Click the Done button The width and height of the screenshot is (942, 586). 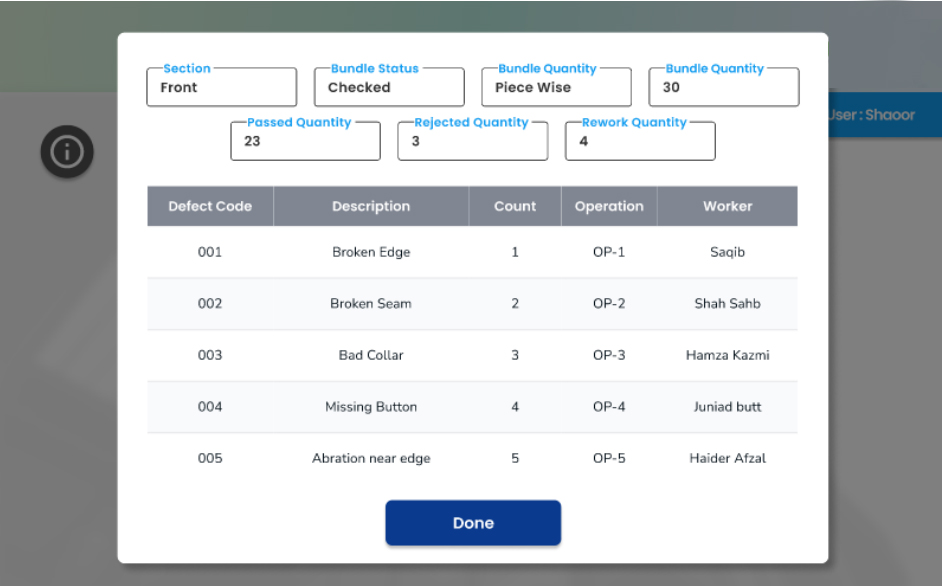pos(473,523)
